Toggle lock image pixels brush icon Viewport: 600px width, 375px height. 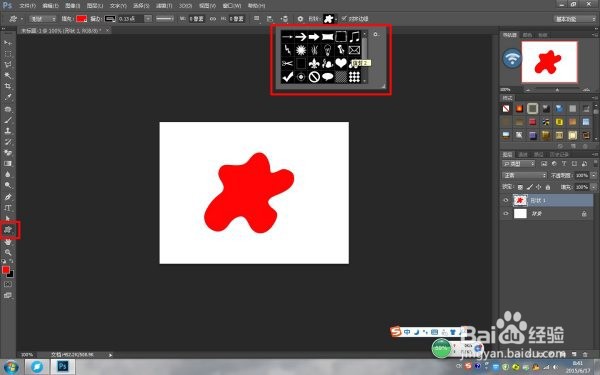[530, 187]
